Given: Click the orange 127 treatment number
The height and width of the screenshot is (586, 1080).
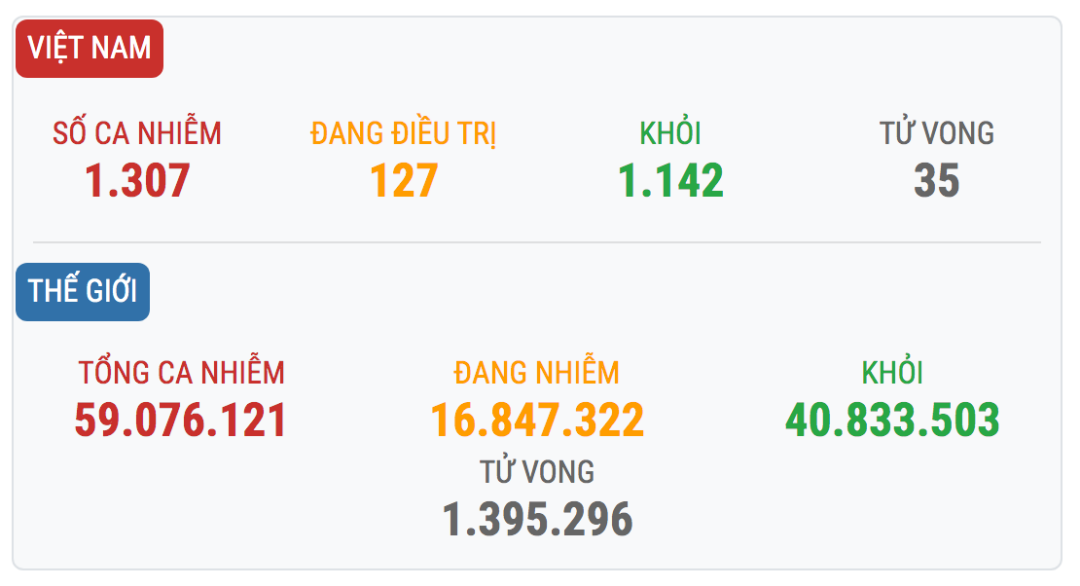Looking at the screenshot, I should pyautogui.click(x=404, y=181).
